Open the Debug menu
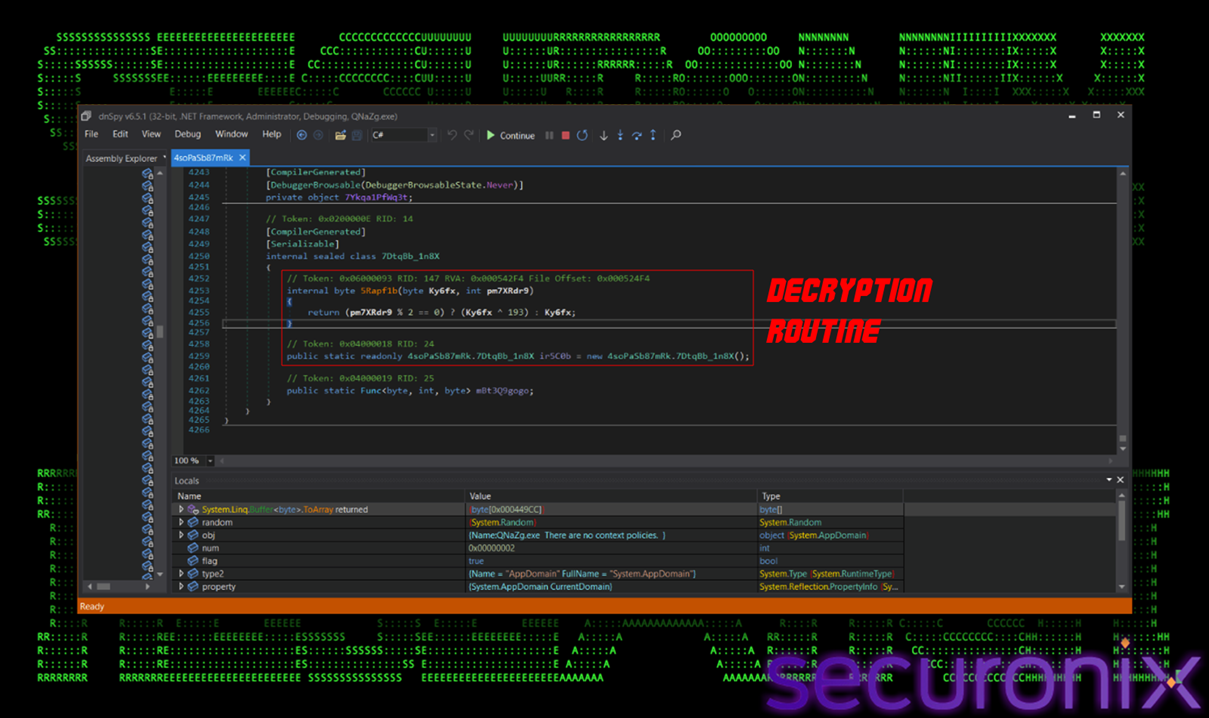Viewport: 1209px width, 718px height. 187,134
